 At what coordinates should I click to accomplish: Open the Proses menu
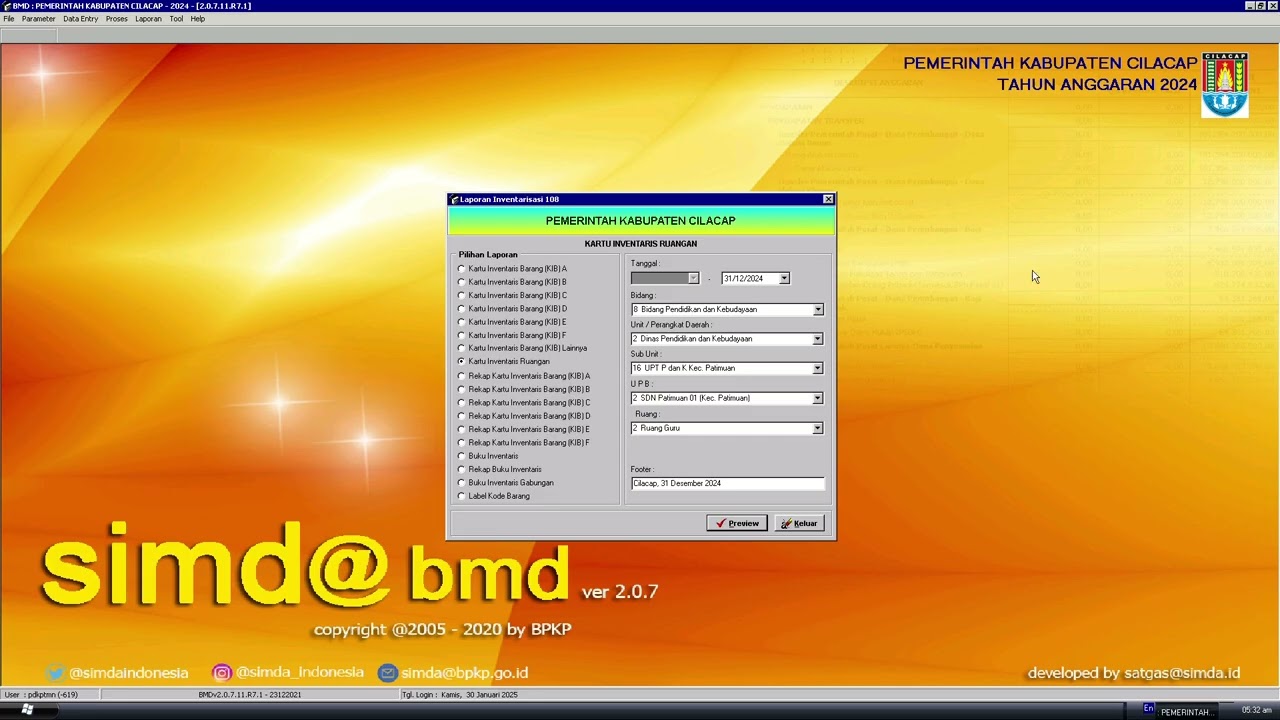pos(117,19)
